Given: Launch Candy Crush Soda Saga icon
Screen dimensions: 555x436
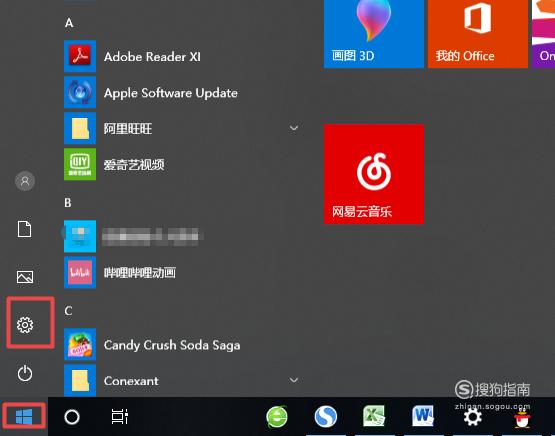Looking at the screenshot, I should click(80, 344).
